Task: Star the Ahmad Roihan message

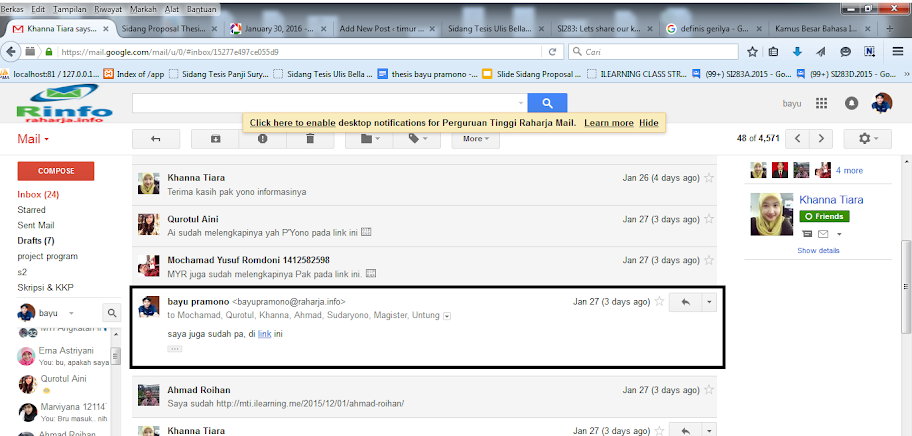Action: [x=708, y=390]
